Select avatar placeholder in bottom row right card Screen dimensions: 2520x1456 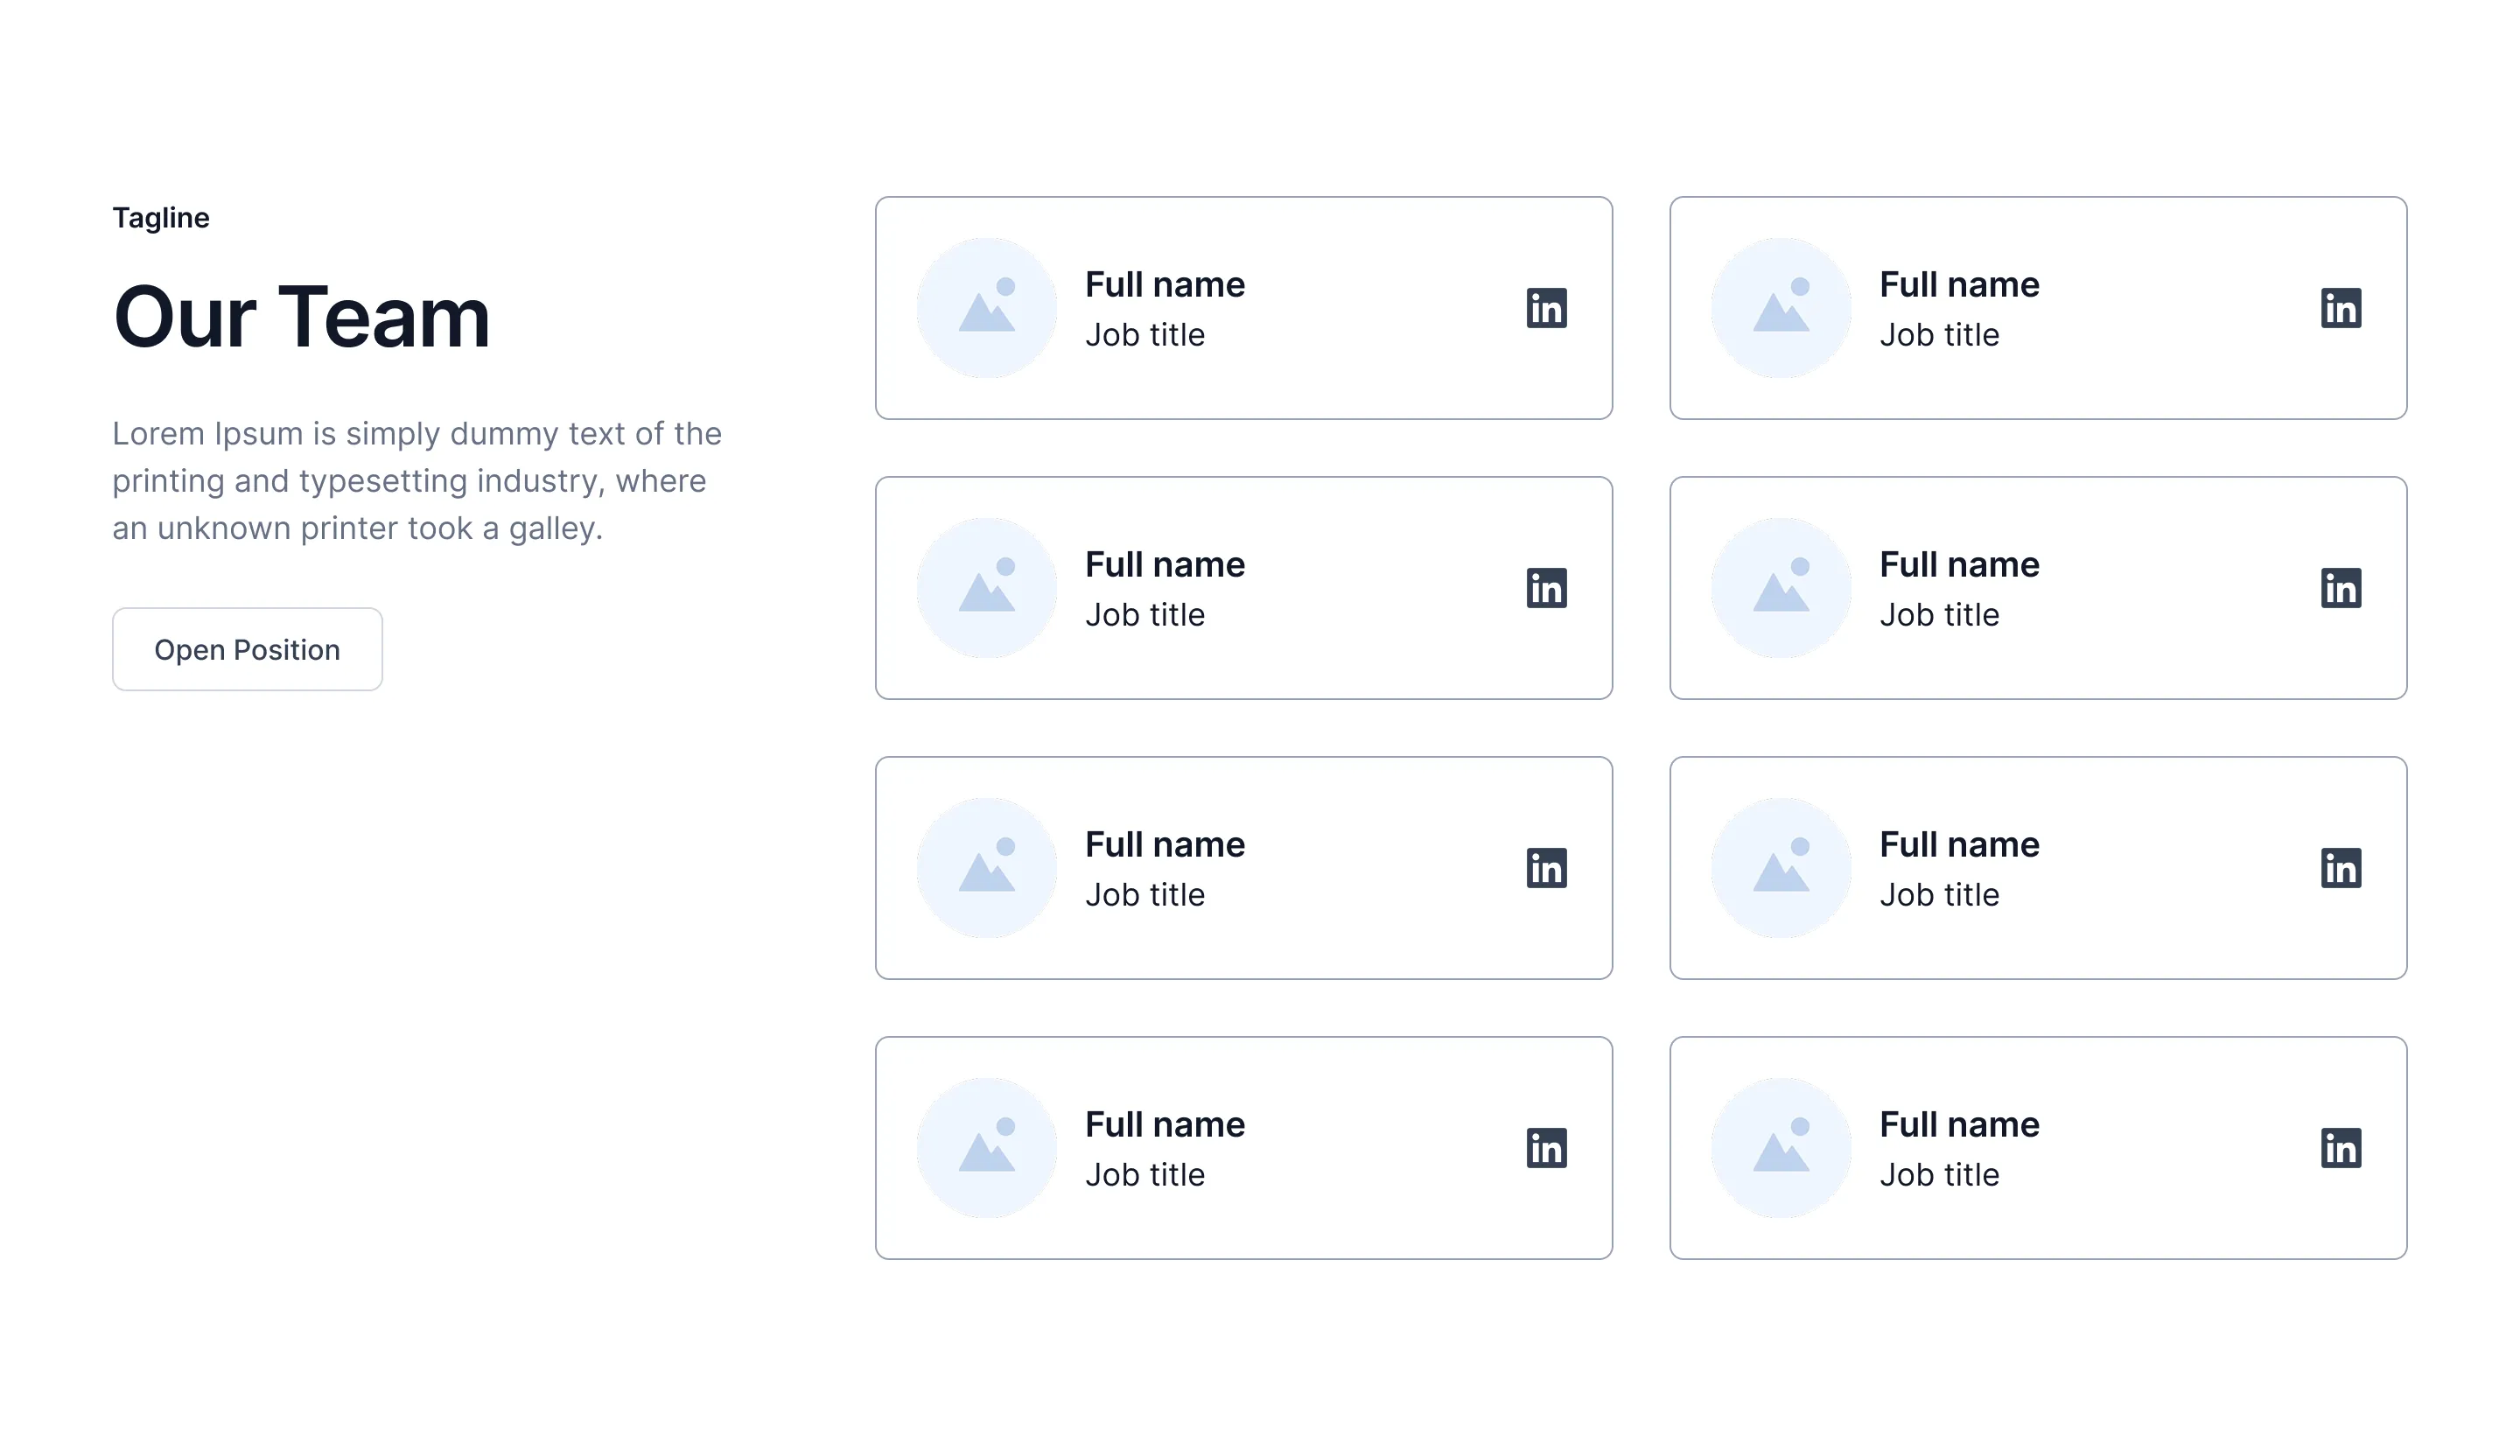[1780, 1148]
